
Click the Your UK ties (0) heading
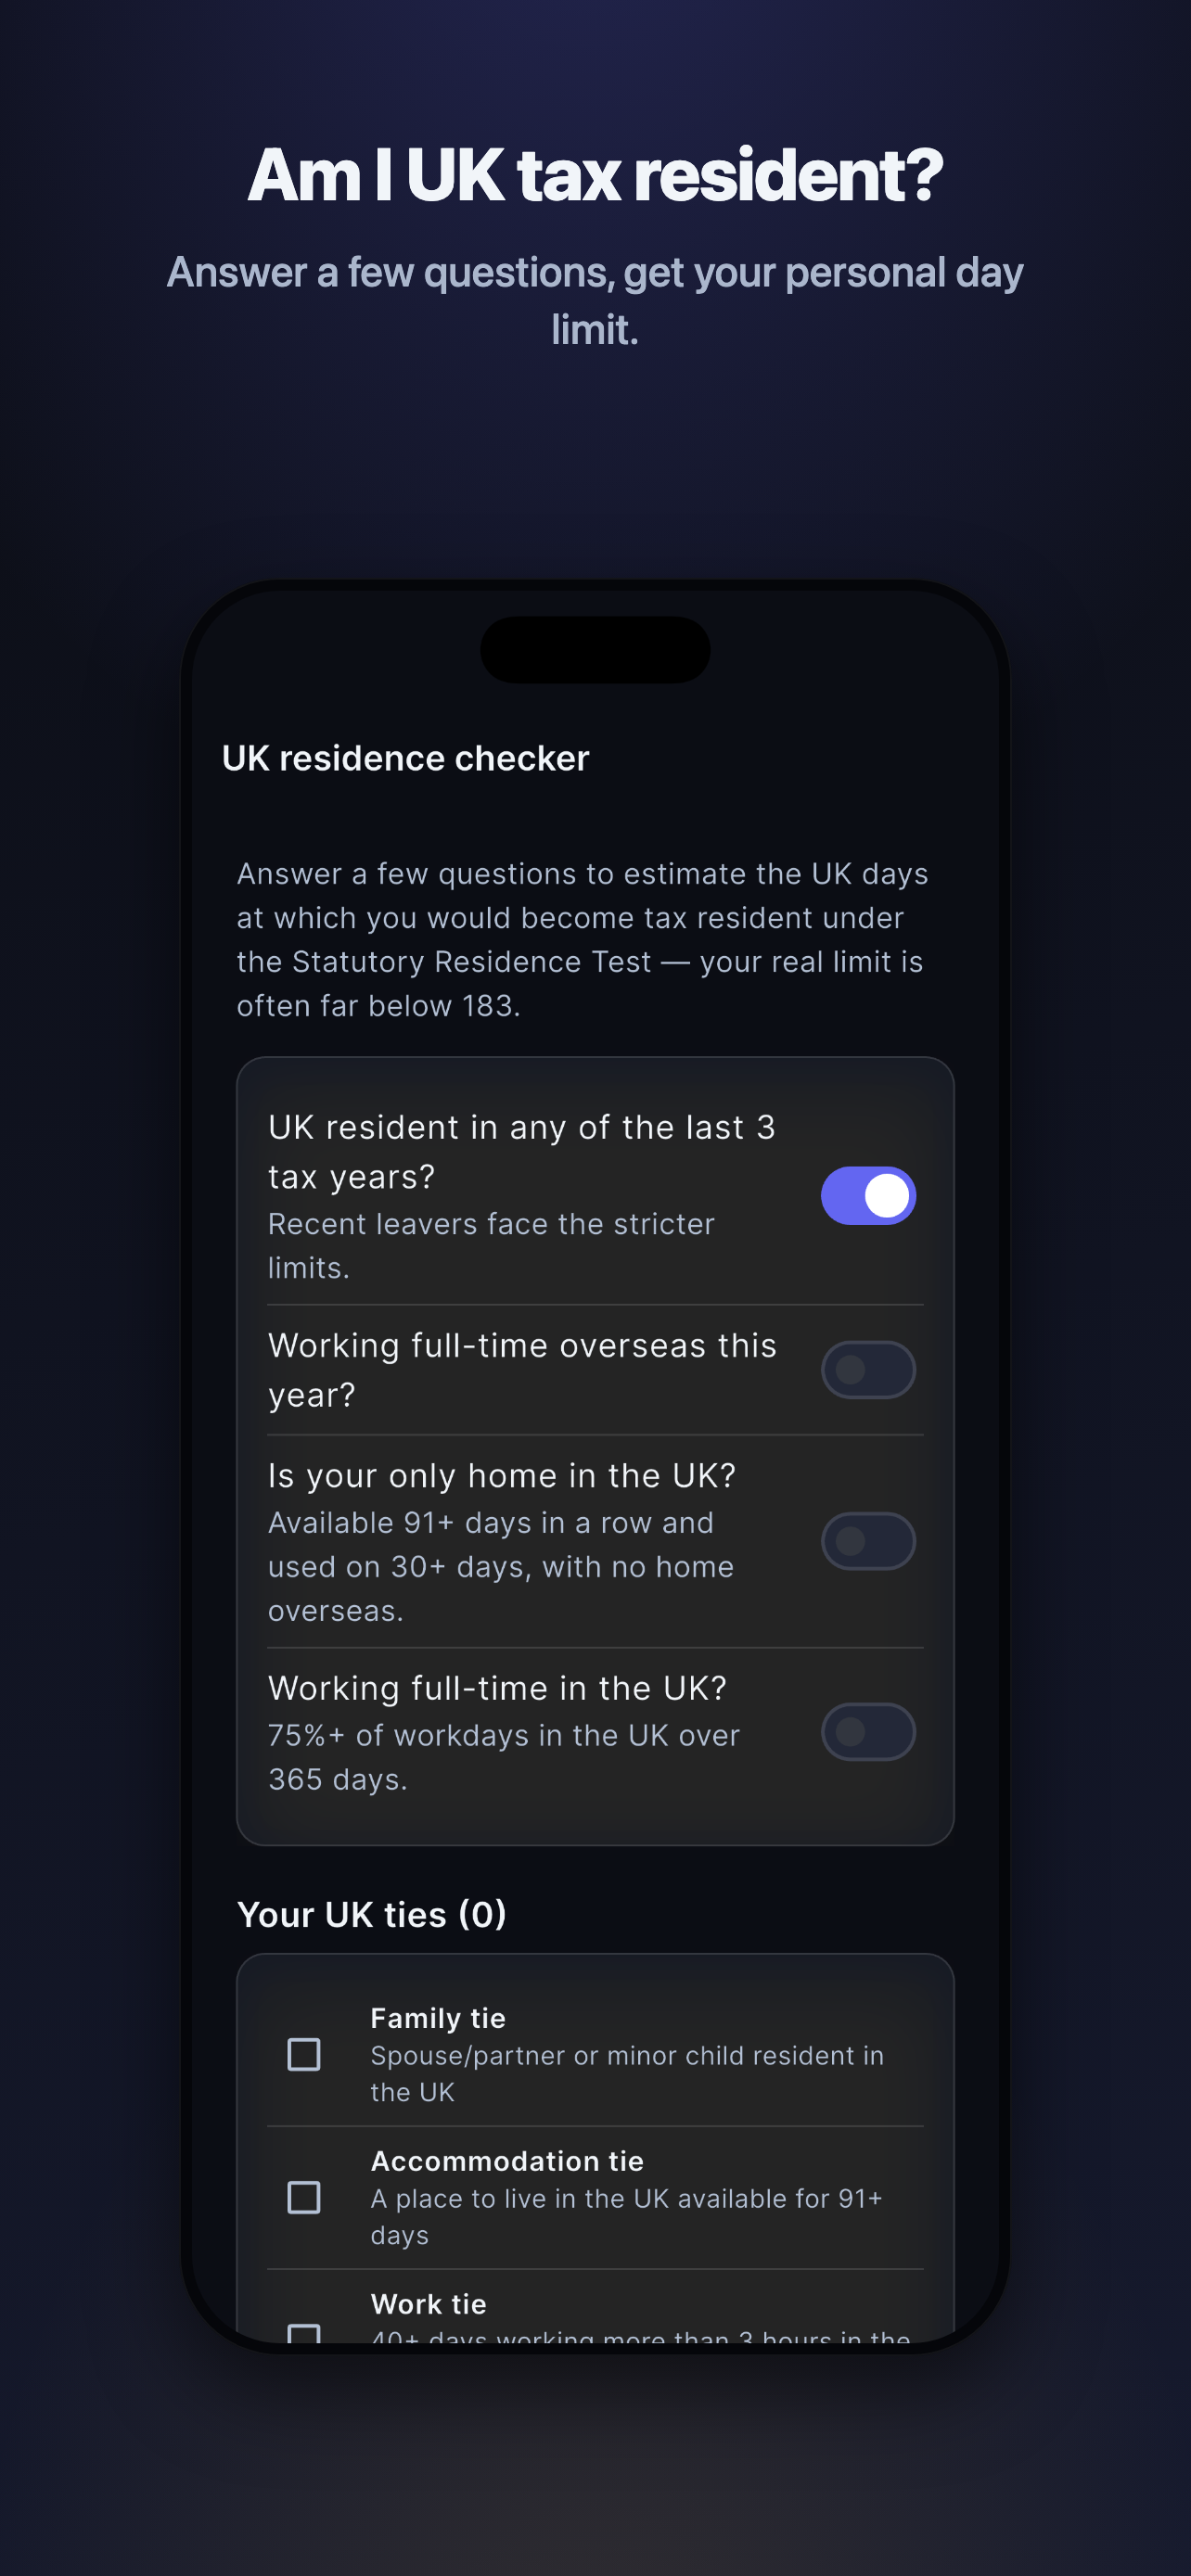pos(371,1914)
